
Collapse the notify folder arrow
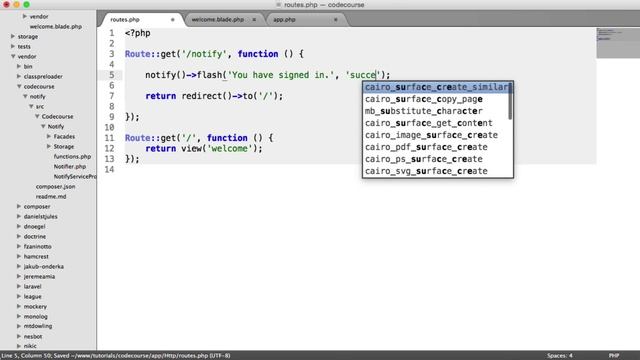tap(25, 96)
